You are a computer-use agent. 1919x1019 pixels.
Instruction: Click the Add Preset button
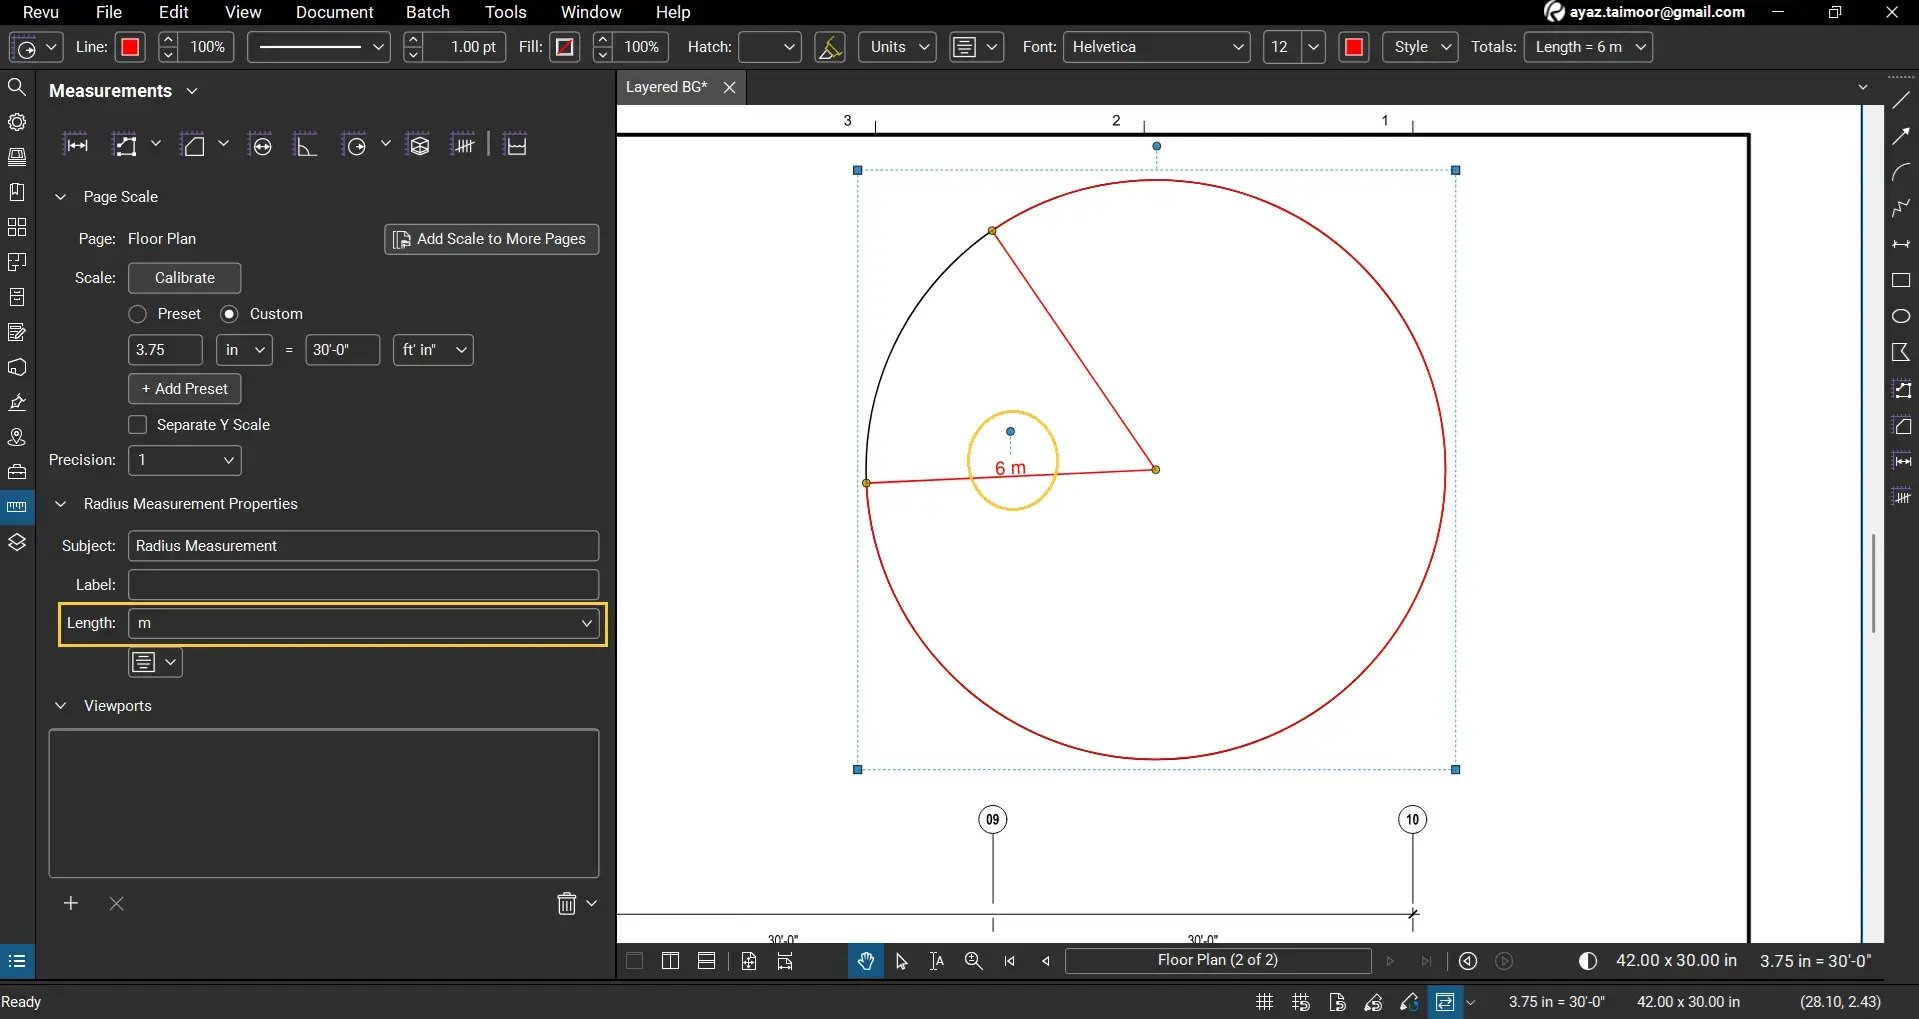click(x=184, y=388)
